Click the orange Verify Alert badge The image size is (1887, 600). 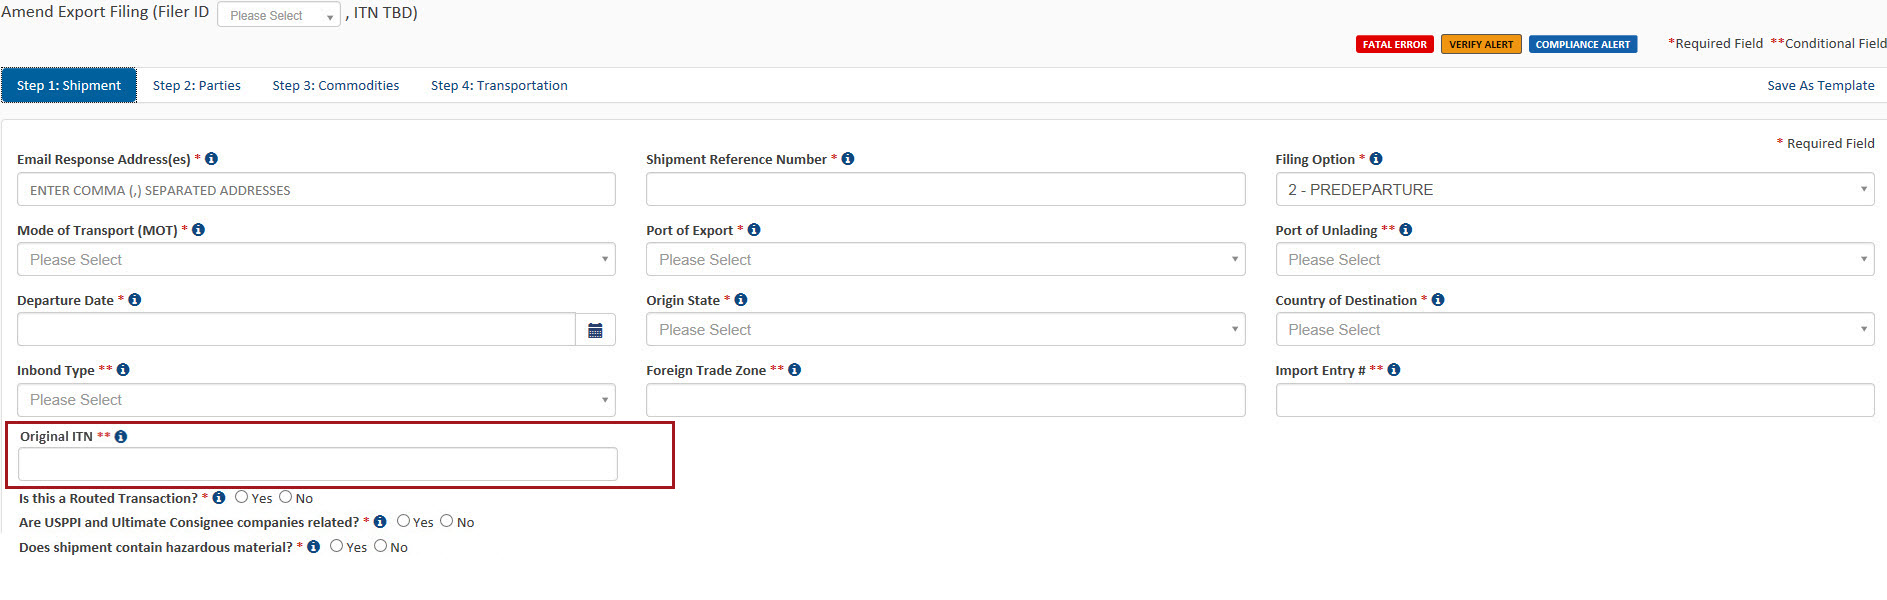coord(1481,44)
